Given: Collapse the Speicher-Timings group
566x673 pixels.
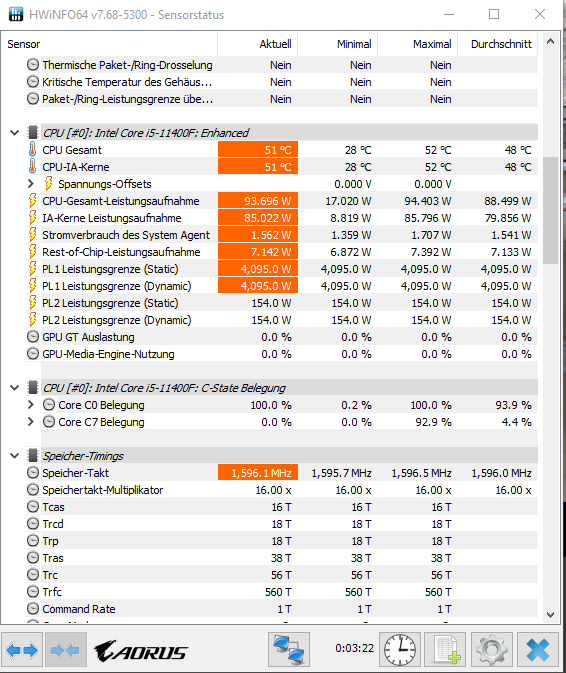Looking at the screenshot, I should pos(15,455).
